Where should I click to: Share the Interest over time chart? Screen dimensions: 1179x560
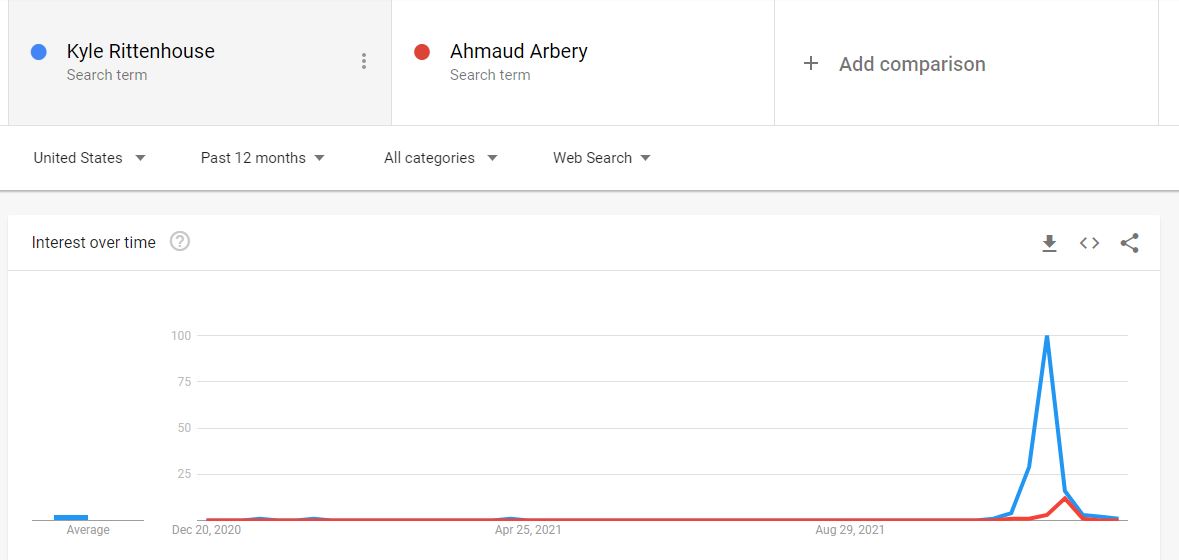click(x=1129, y=243)
